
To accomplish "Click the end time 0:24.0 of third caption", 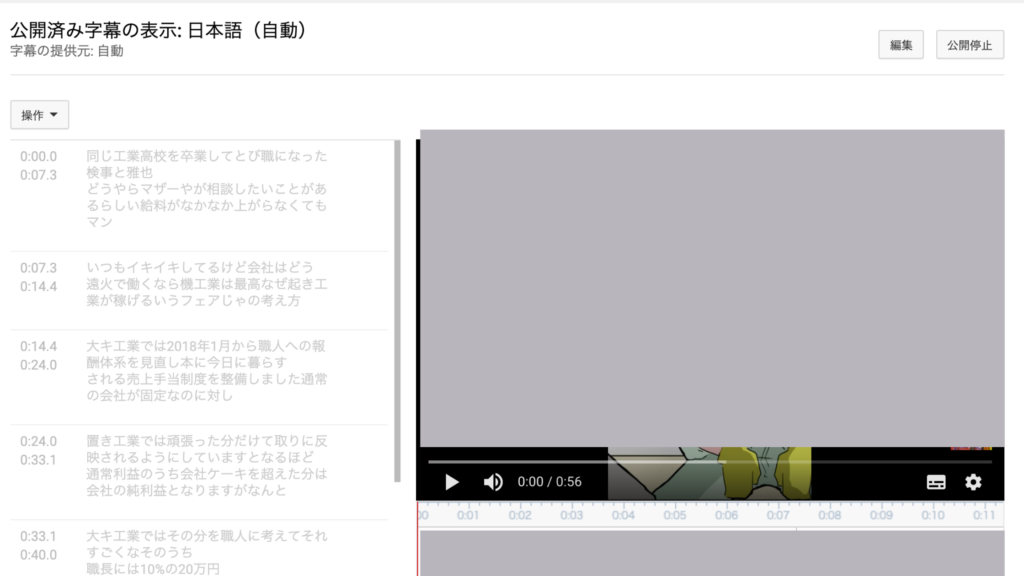I will [x=39, y=365].
